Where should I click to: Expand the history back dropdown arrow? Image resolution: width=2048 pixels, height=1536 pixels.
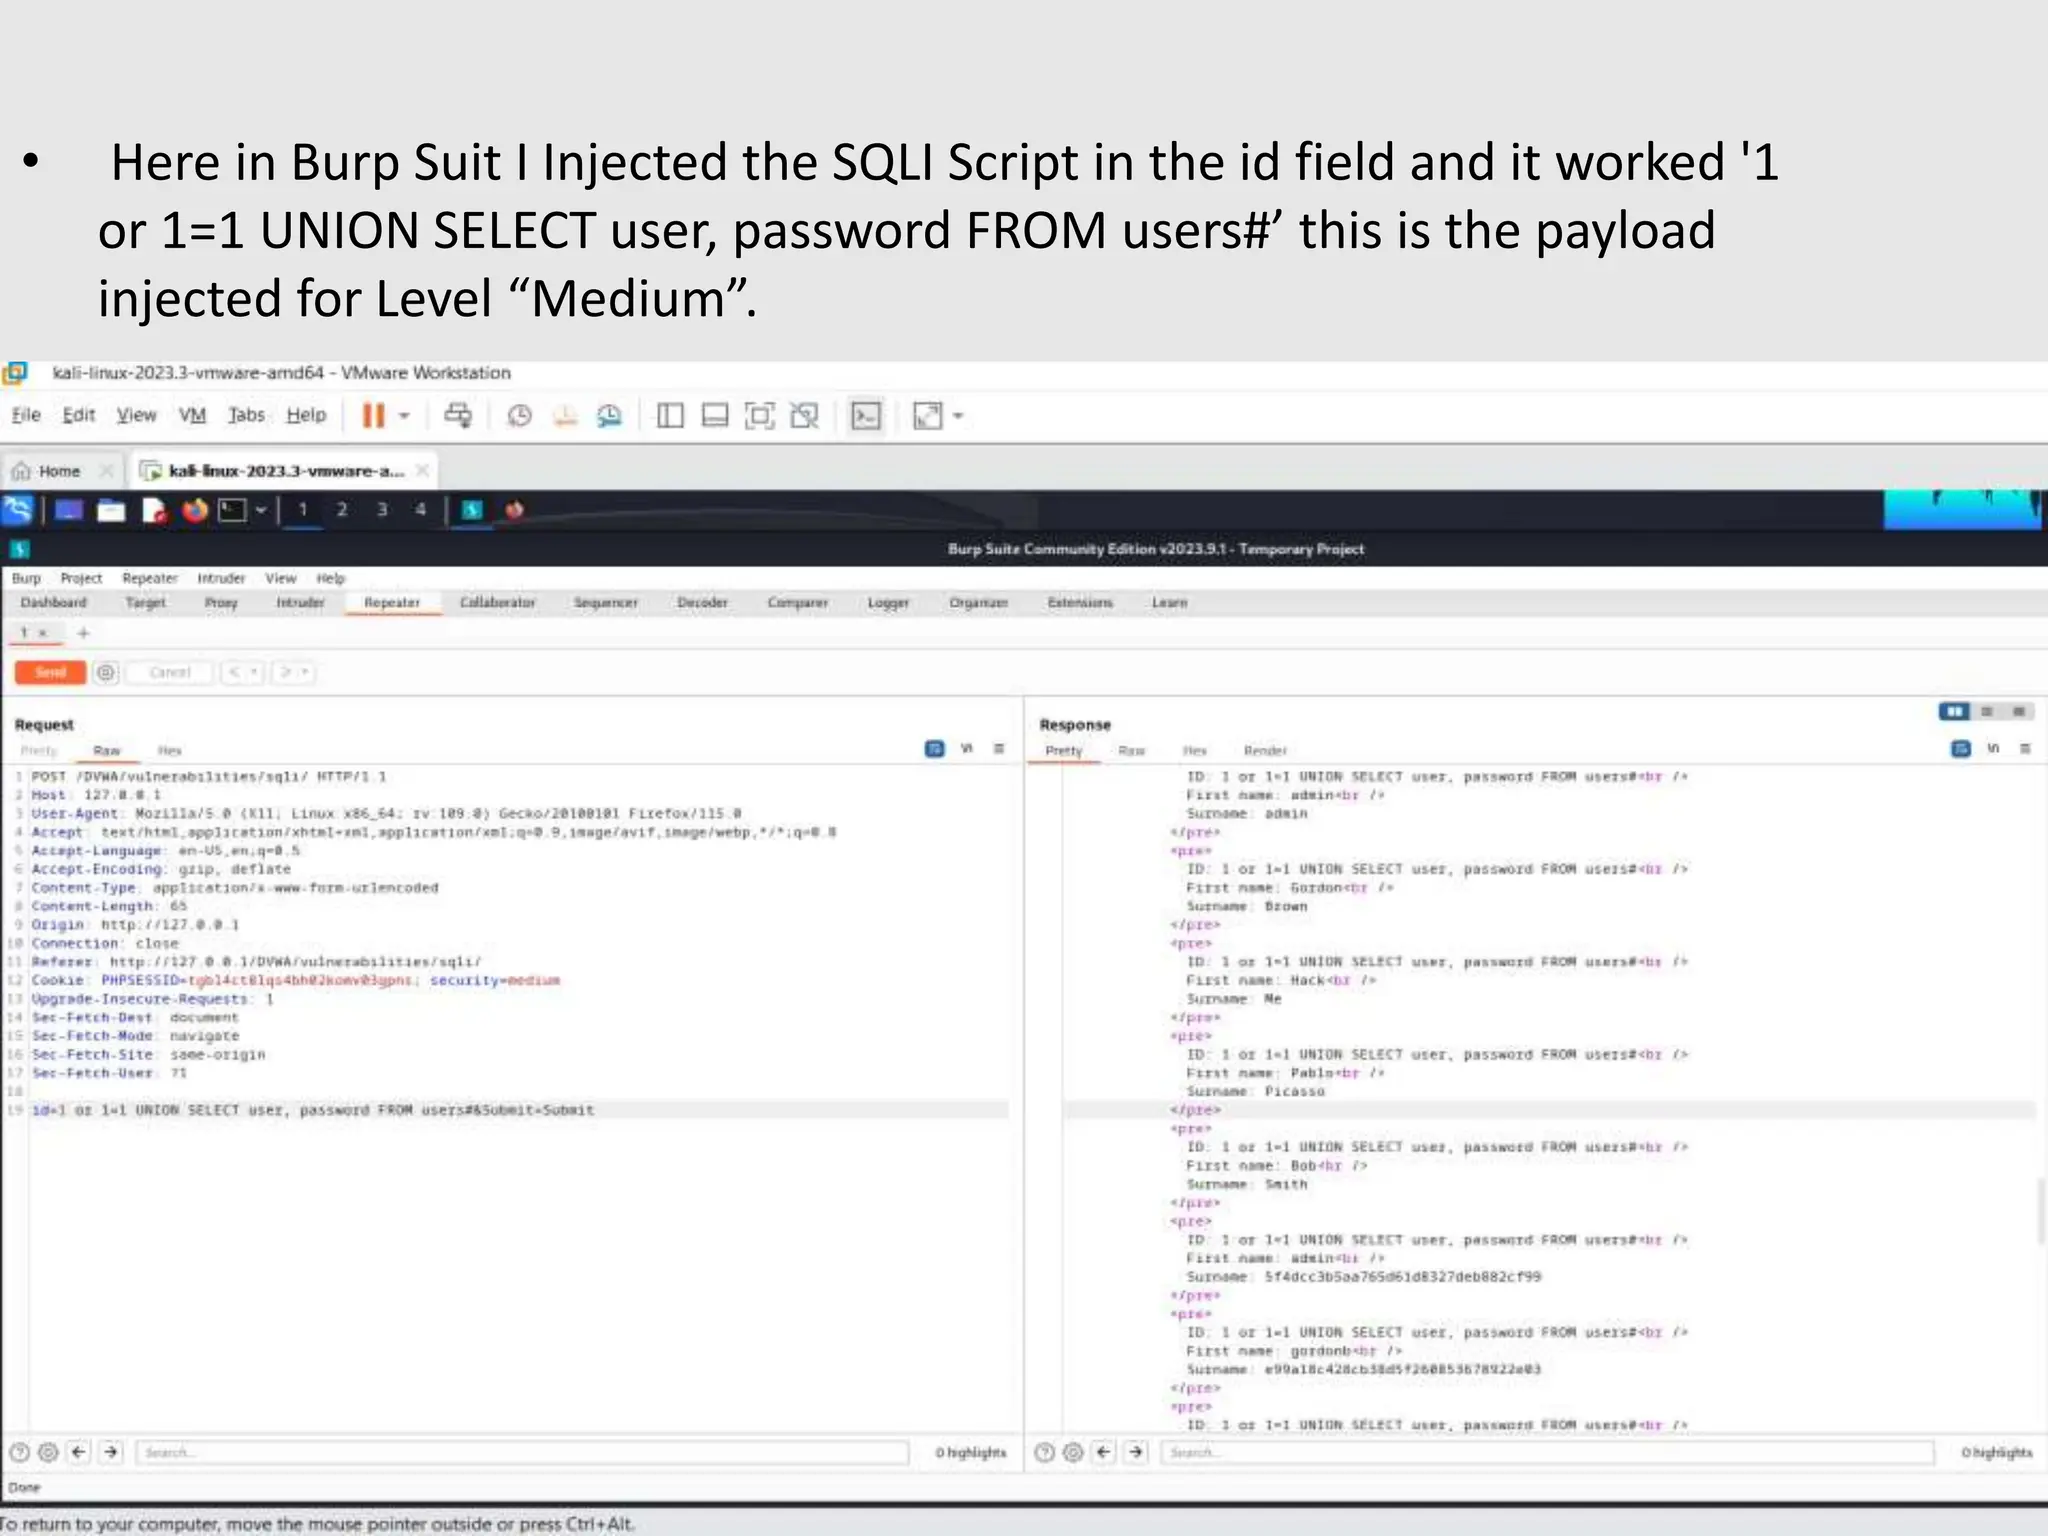255,672
